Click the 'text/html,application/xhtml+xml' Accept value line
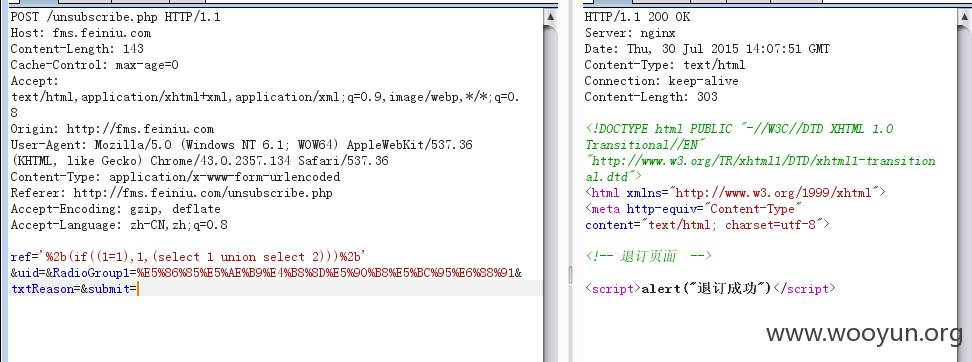 265,97
